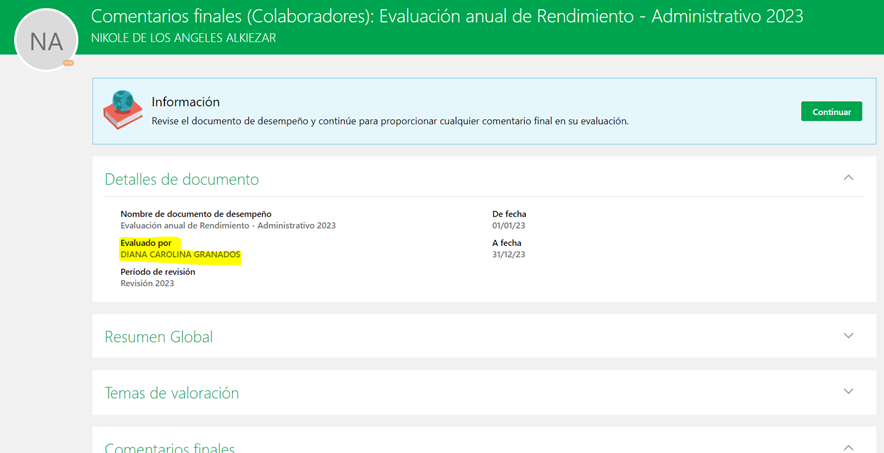Image resolution: width=884 pixels, height=453 pixels.
Task: Click the small orange badge under avatar
Action: tap(68, 63)
